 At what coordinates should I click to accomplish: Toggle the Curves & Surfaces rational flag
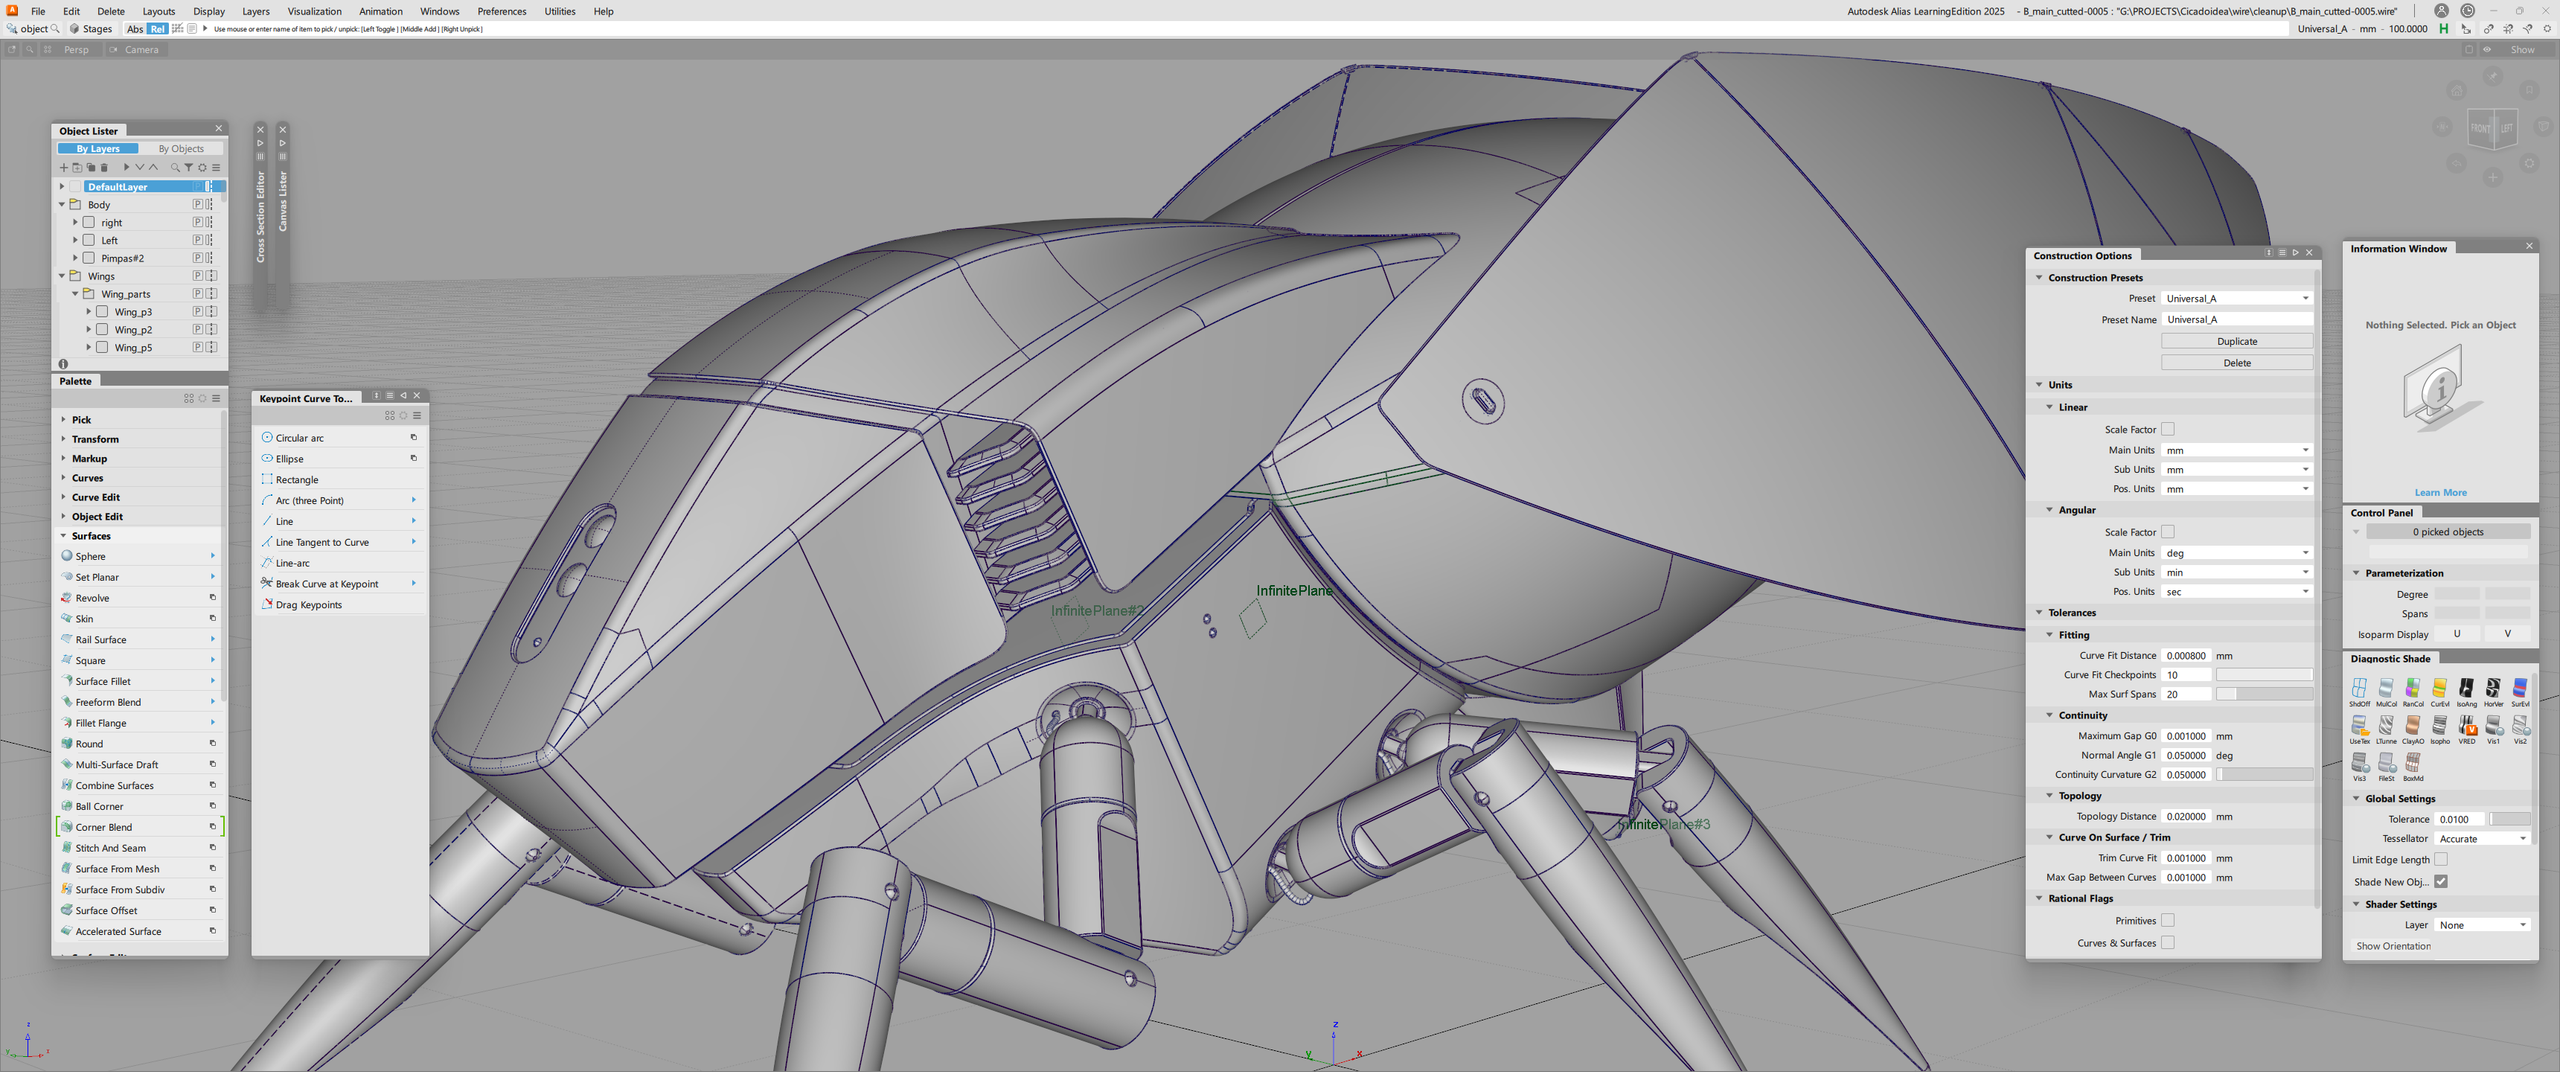(x=2167, y=942)
